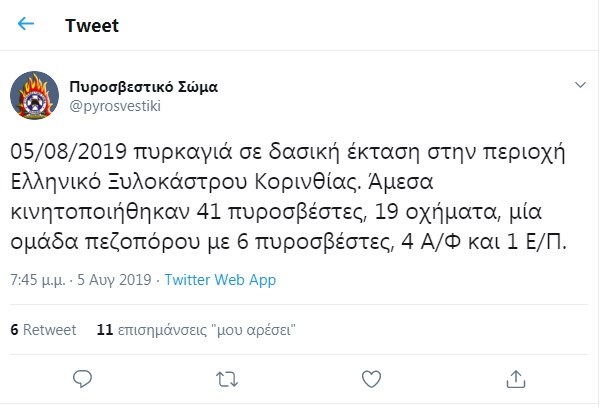Click the tweet body text paragraph
Screen dimensions: 602x408
tap(288, 197)
